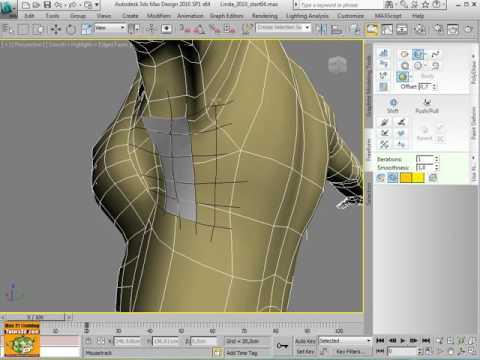Select the Push/Pull paint deform tool
480x360 pixels.
(x=427, y=106)
